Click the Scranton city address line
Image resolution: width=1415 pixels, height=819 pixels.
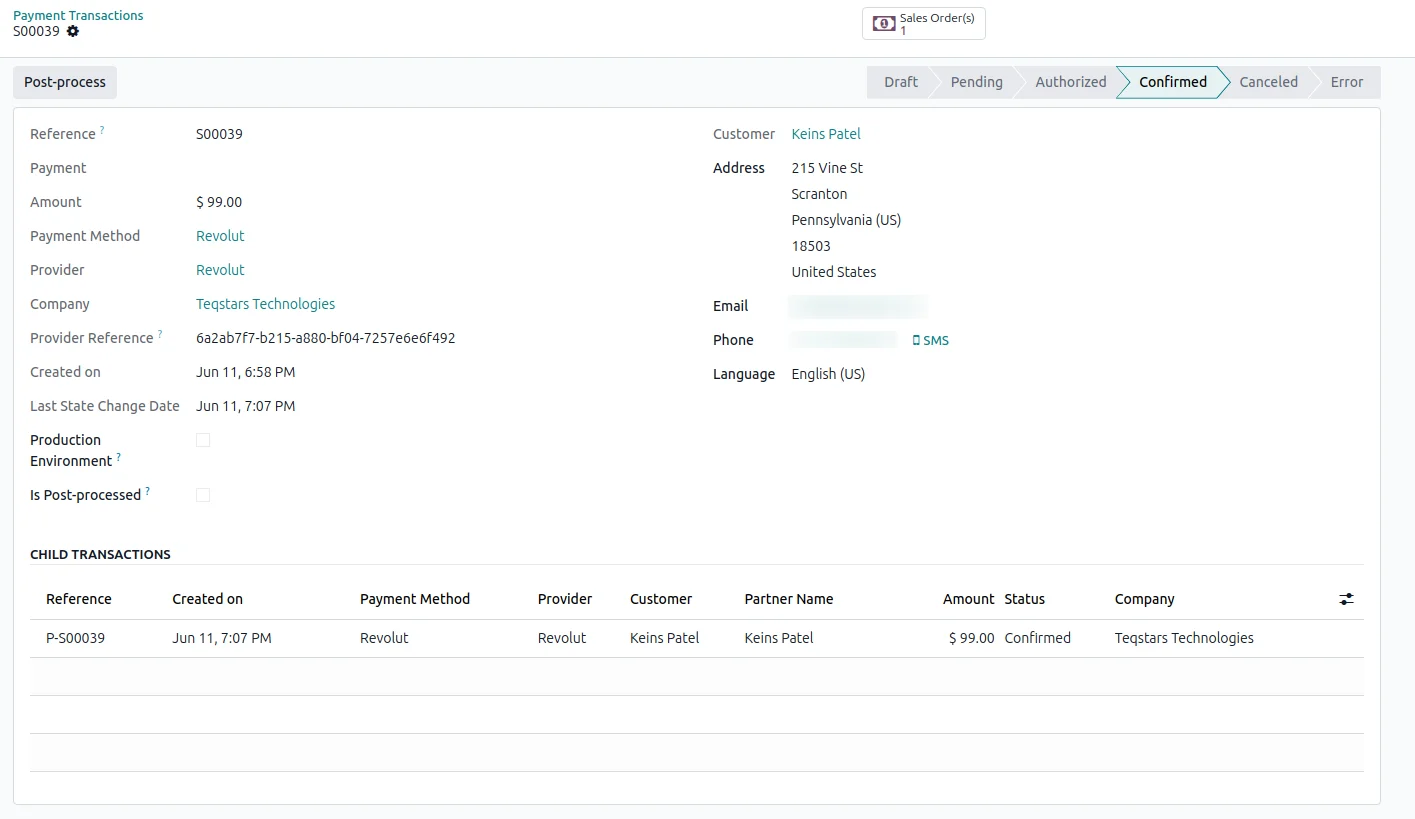pos(819,194)
